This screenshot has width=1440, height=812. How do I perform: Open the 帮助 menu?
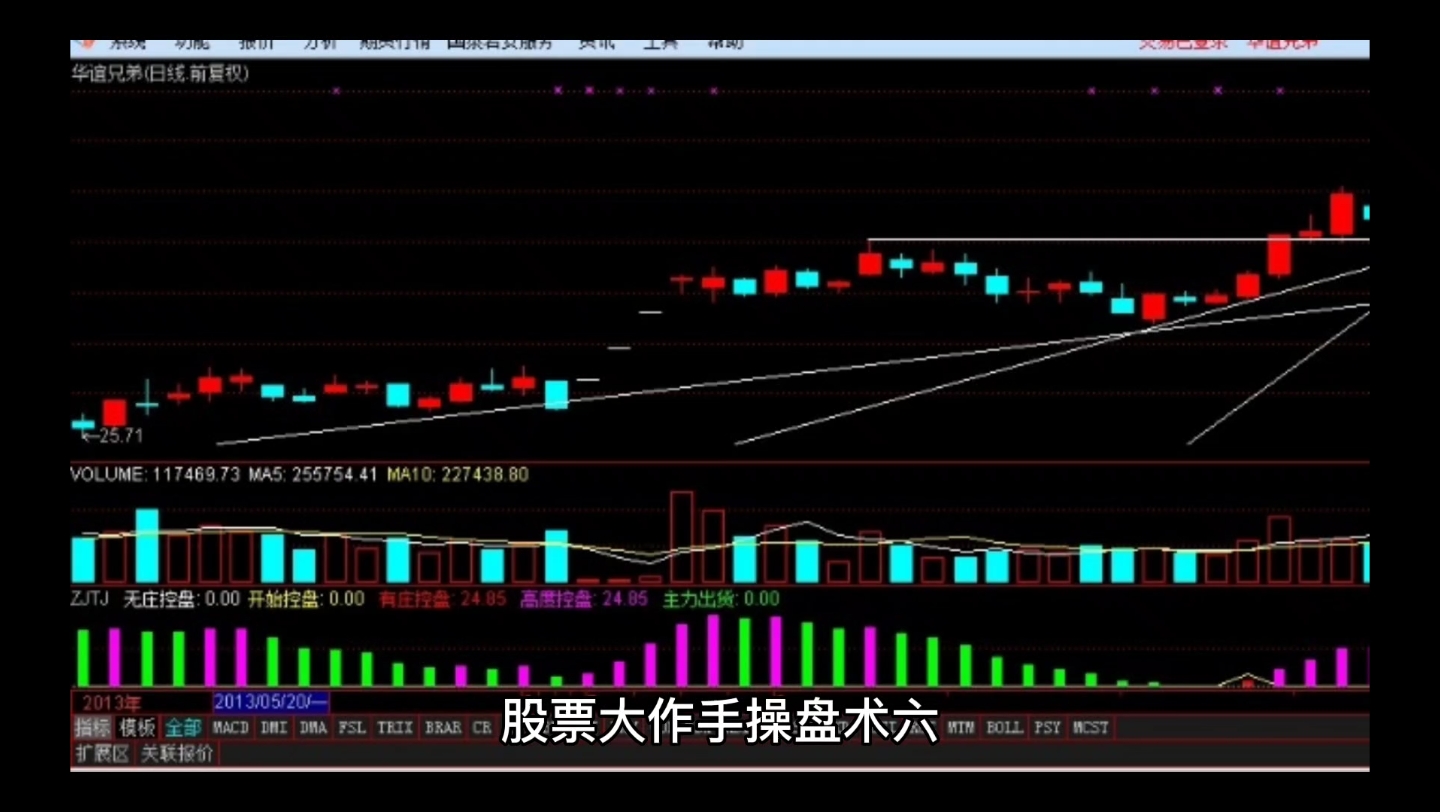coord(726,45)
